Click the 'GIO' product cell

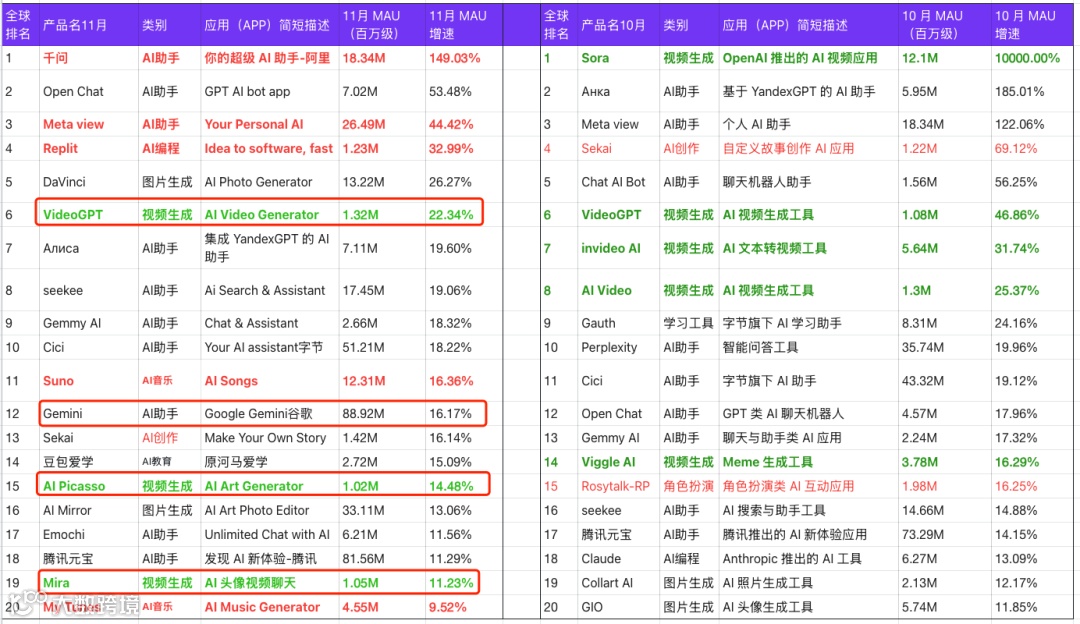point(592,607)
